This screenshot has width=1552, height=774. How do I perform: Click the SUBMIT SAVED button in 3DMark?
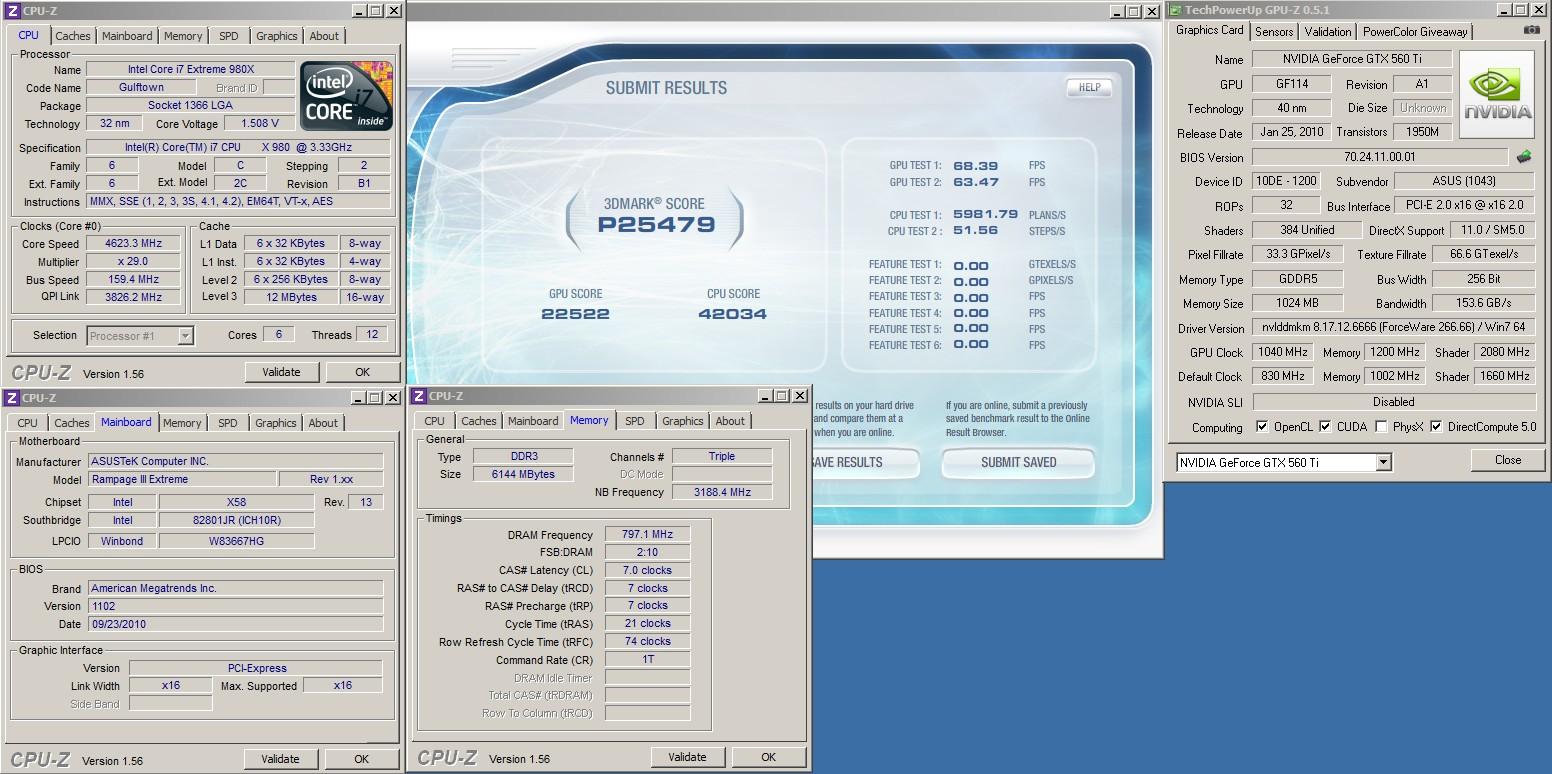[x=1018, y=462]
